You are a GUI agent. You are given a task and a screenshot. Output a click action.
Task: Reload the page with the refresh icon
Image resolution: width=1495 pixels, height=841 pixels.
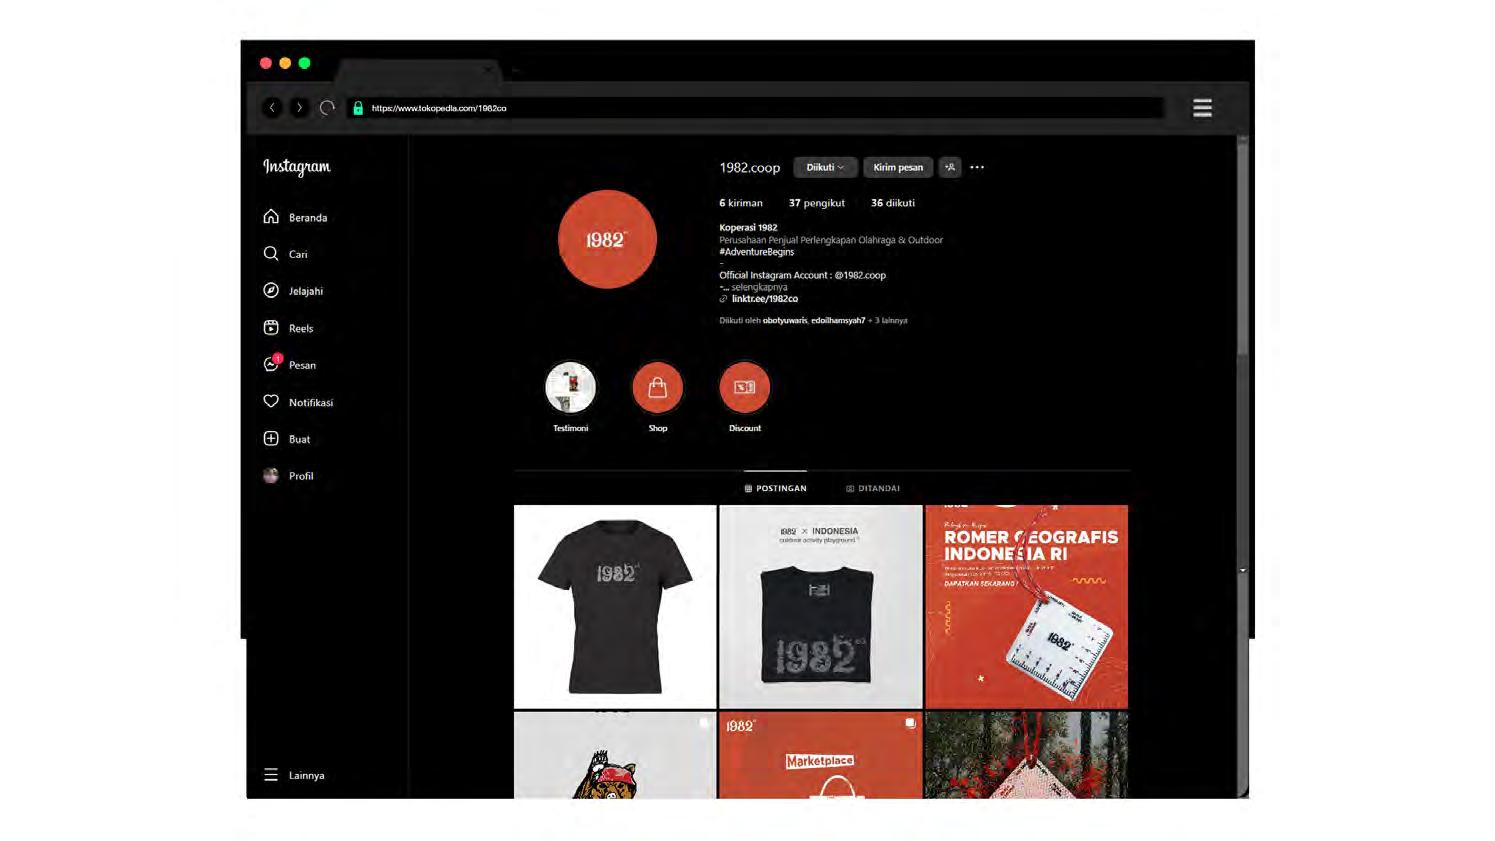(x=327, y=108)
